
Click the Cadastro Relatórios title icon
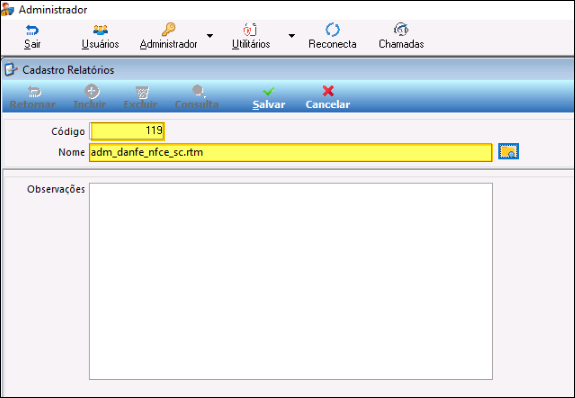click(11, 69)
